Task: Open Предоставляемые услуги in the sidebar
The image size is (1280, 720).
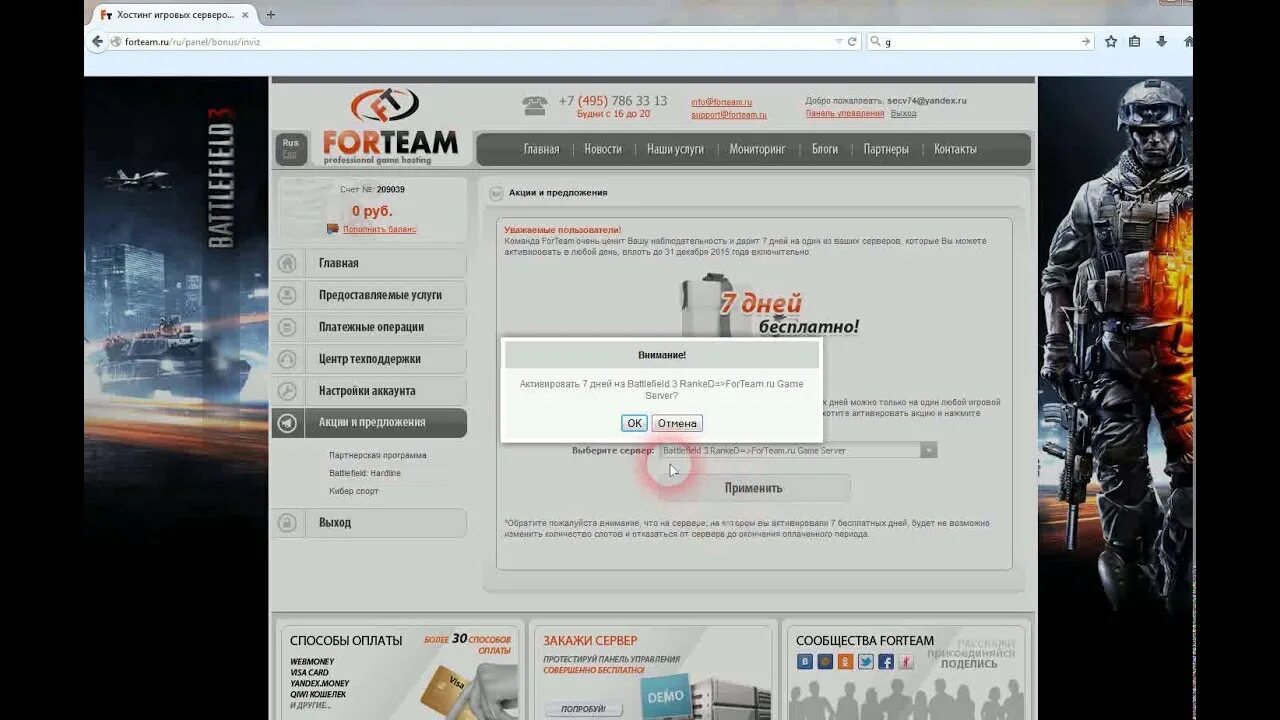Action: point(369,295)
